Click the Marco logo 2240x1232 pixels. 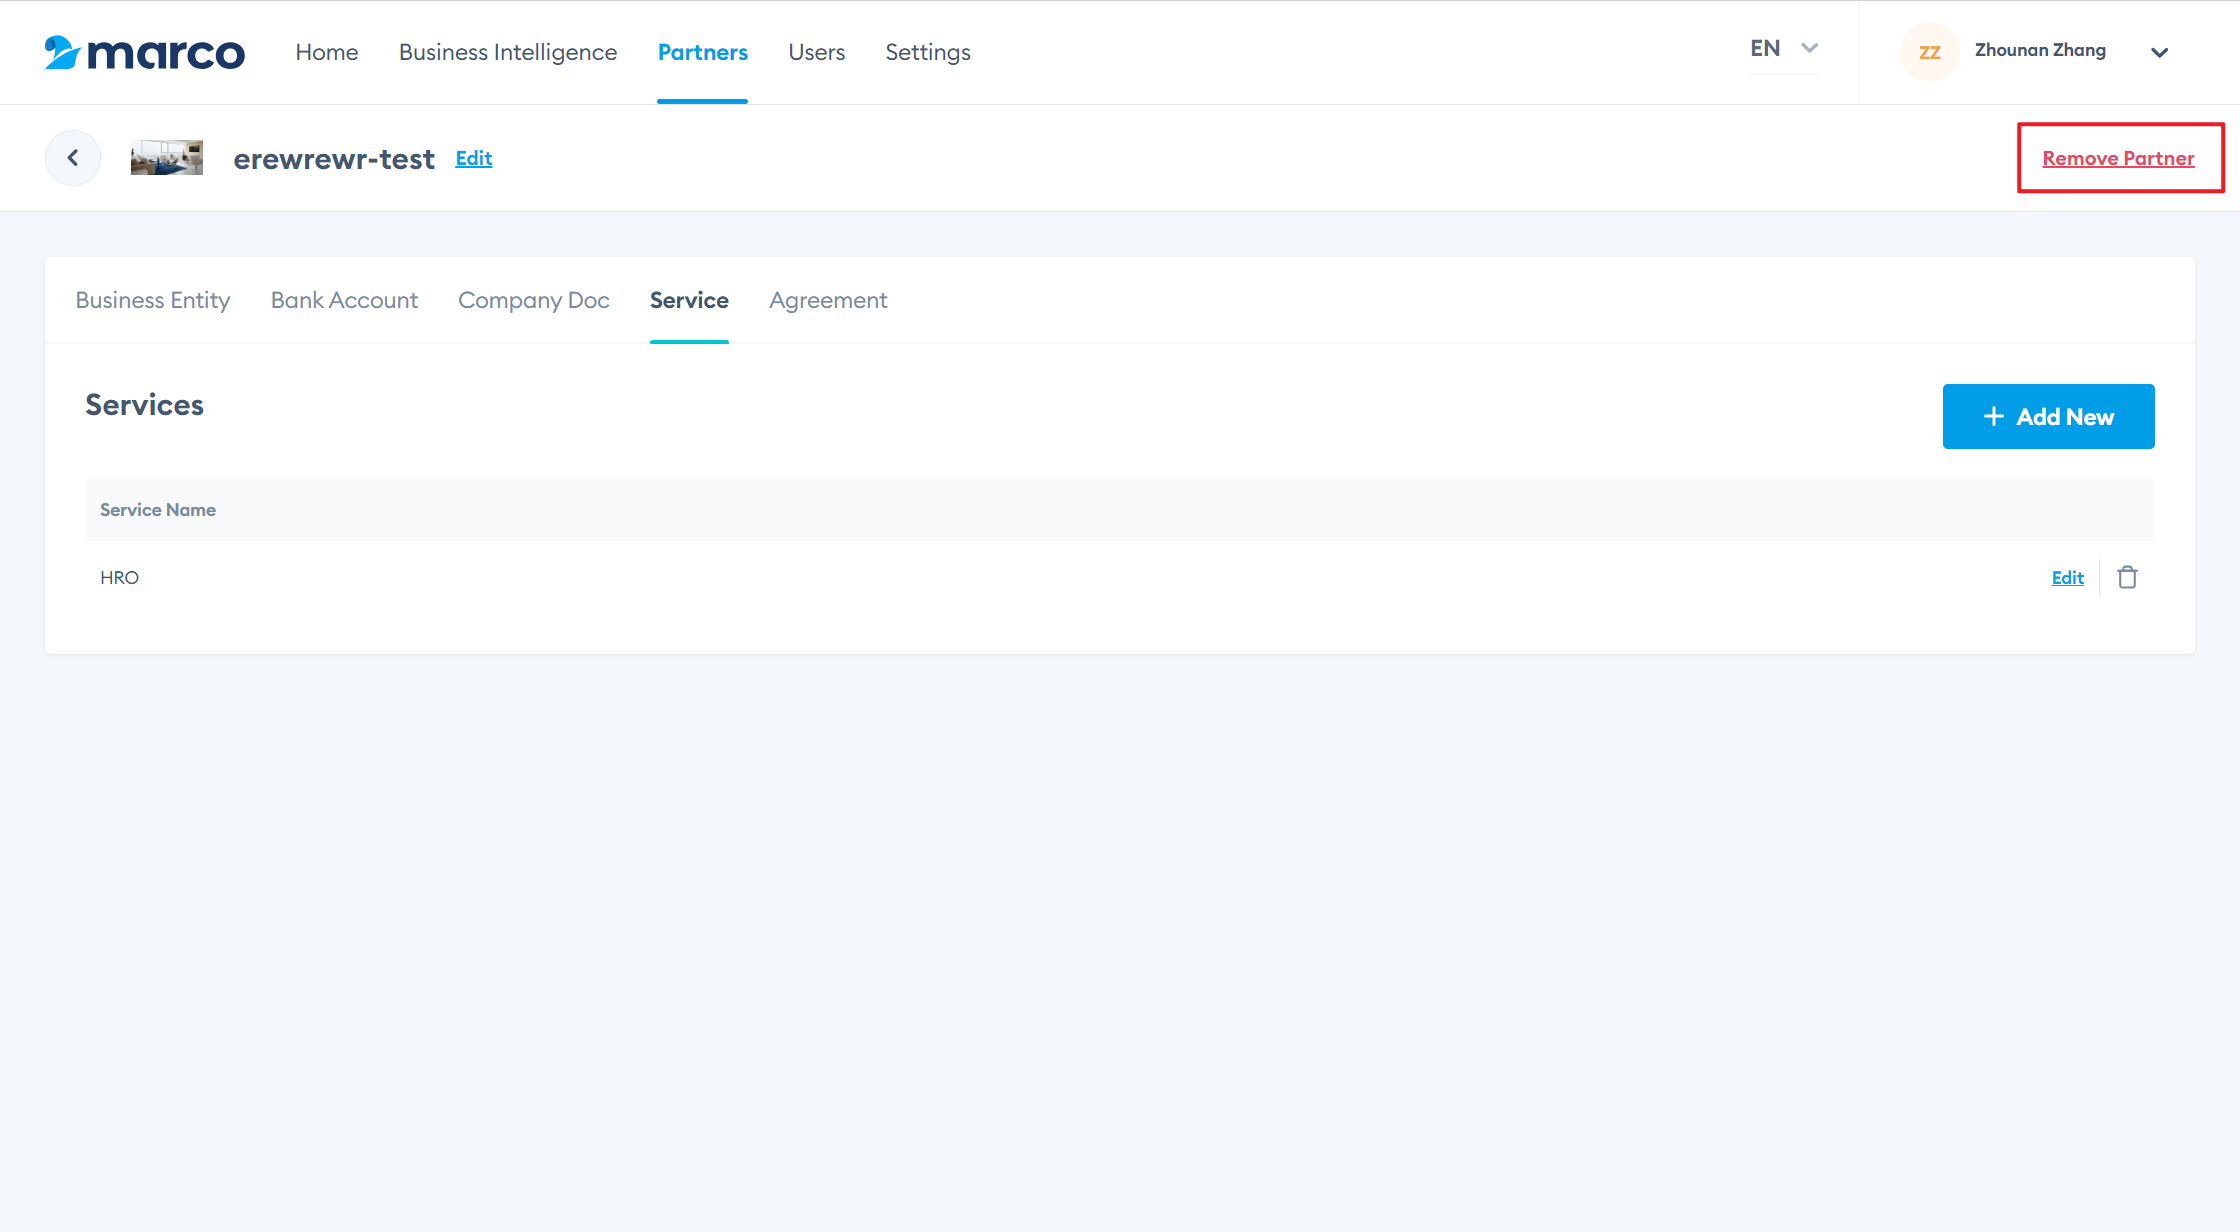(145, 52)
